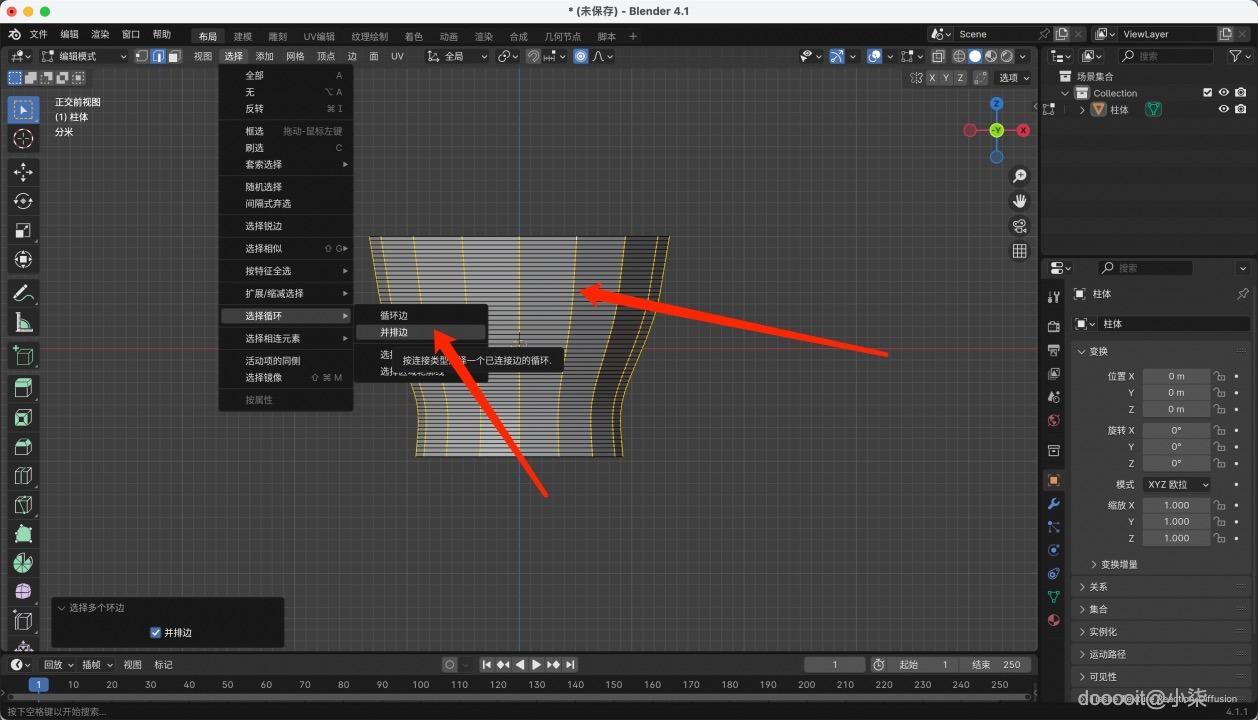The height and width of the screenshot is (720, 1258).
Task: Click the zoom magnifier viewport icon
Action: [x=1019, y=176]
